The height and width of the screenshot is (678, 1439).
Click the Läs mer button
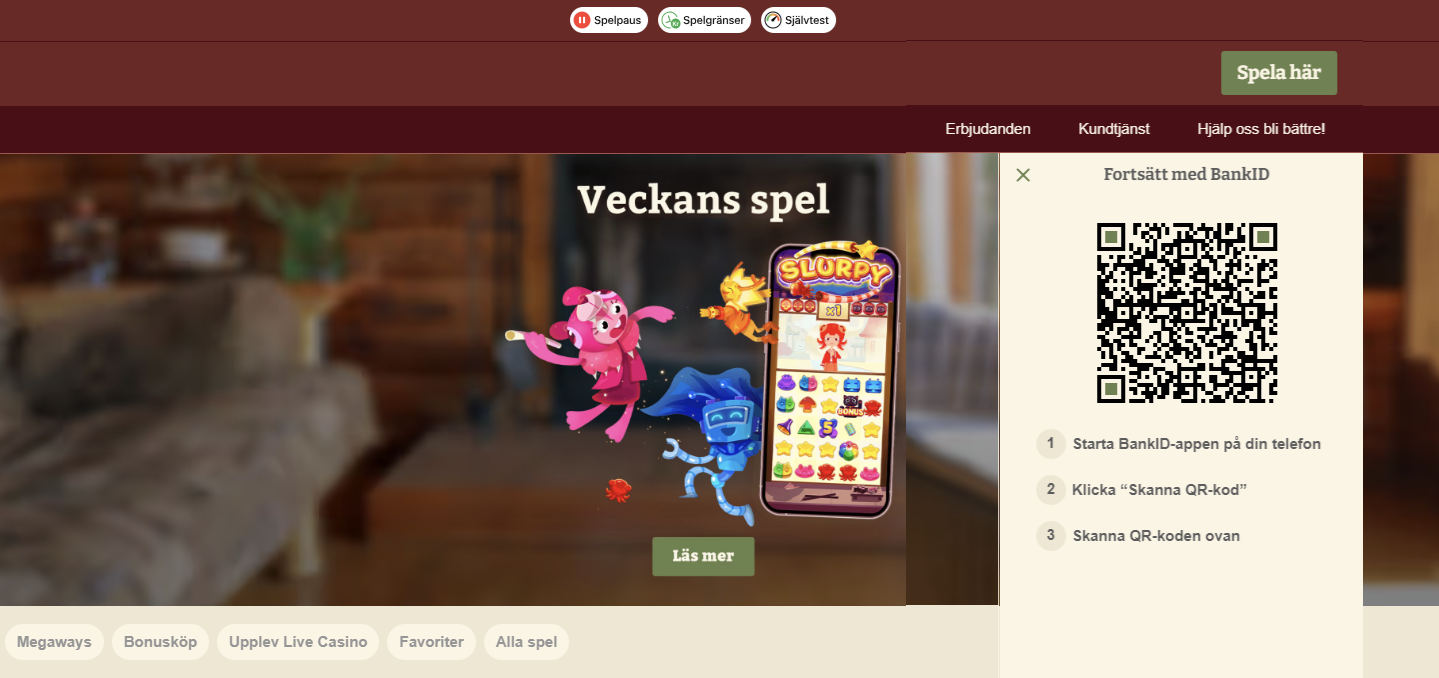[x=703, y=556]
